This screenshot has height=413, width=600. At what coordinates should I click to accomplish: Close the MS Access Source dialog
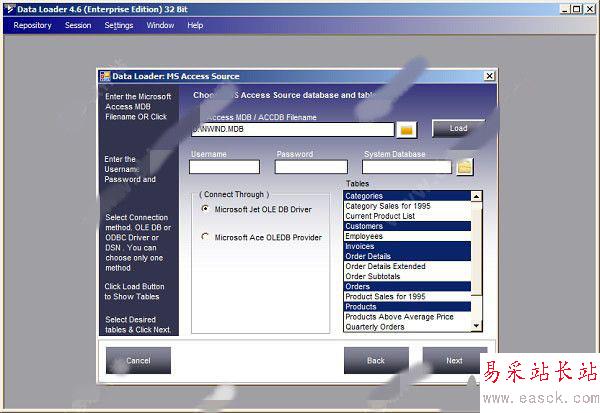coord(489,76)
